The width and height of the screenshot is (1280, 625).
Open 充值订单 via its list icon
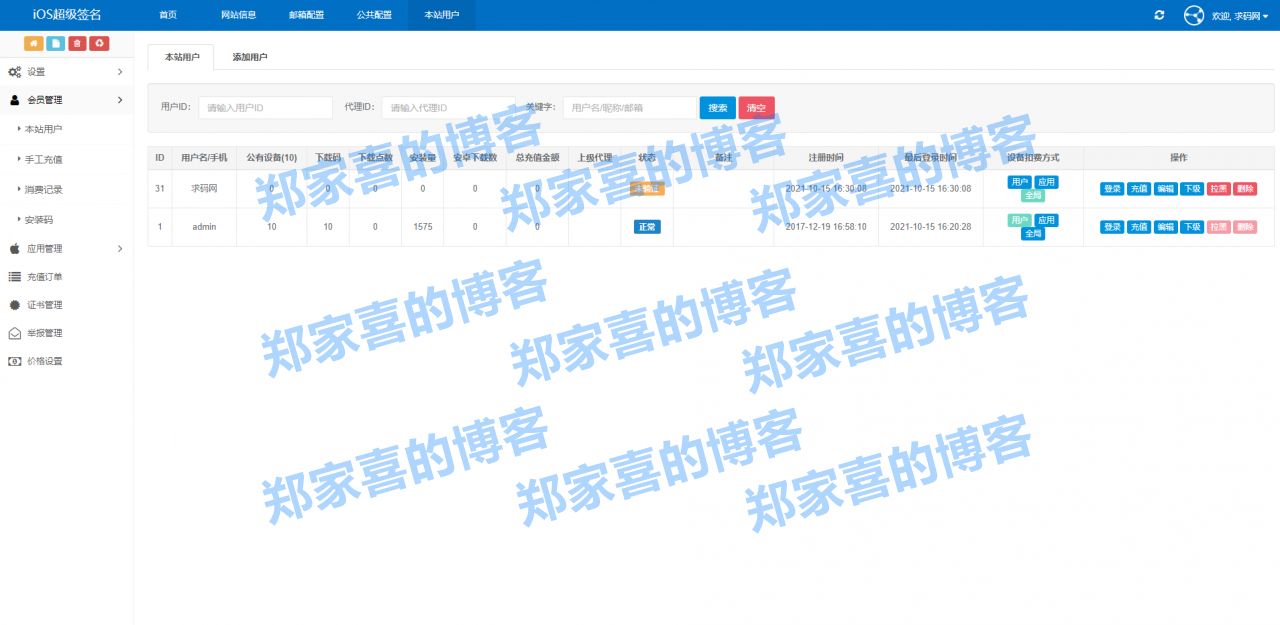(15, 276)
